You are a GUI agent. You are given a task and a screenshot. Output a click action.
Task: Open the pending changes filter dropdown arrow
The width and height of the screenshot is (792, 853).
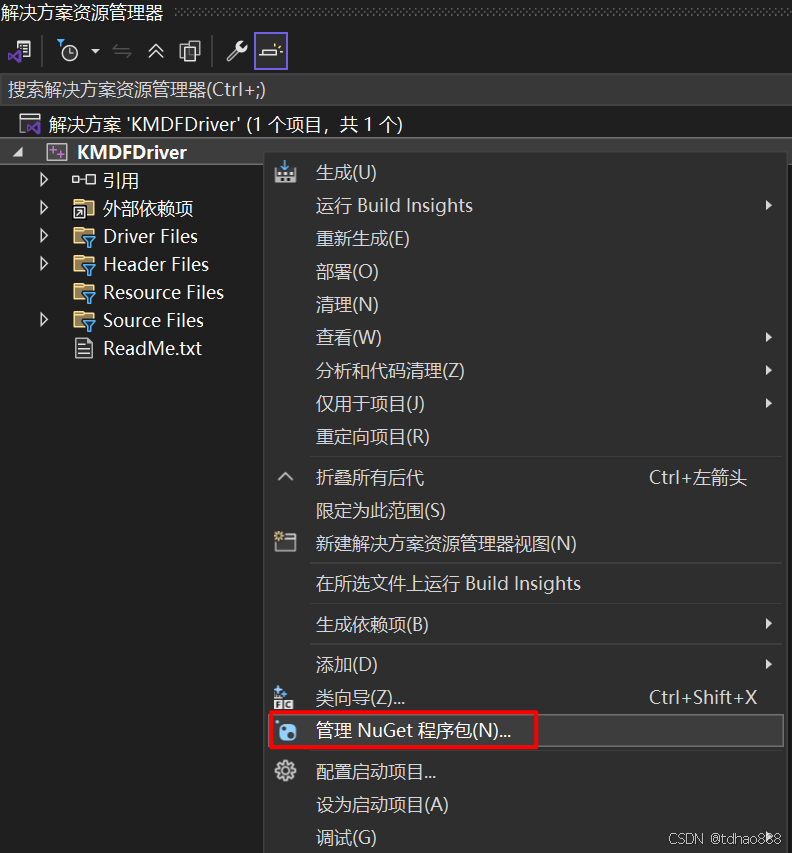[96, 51]
